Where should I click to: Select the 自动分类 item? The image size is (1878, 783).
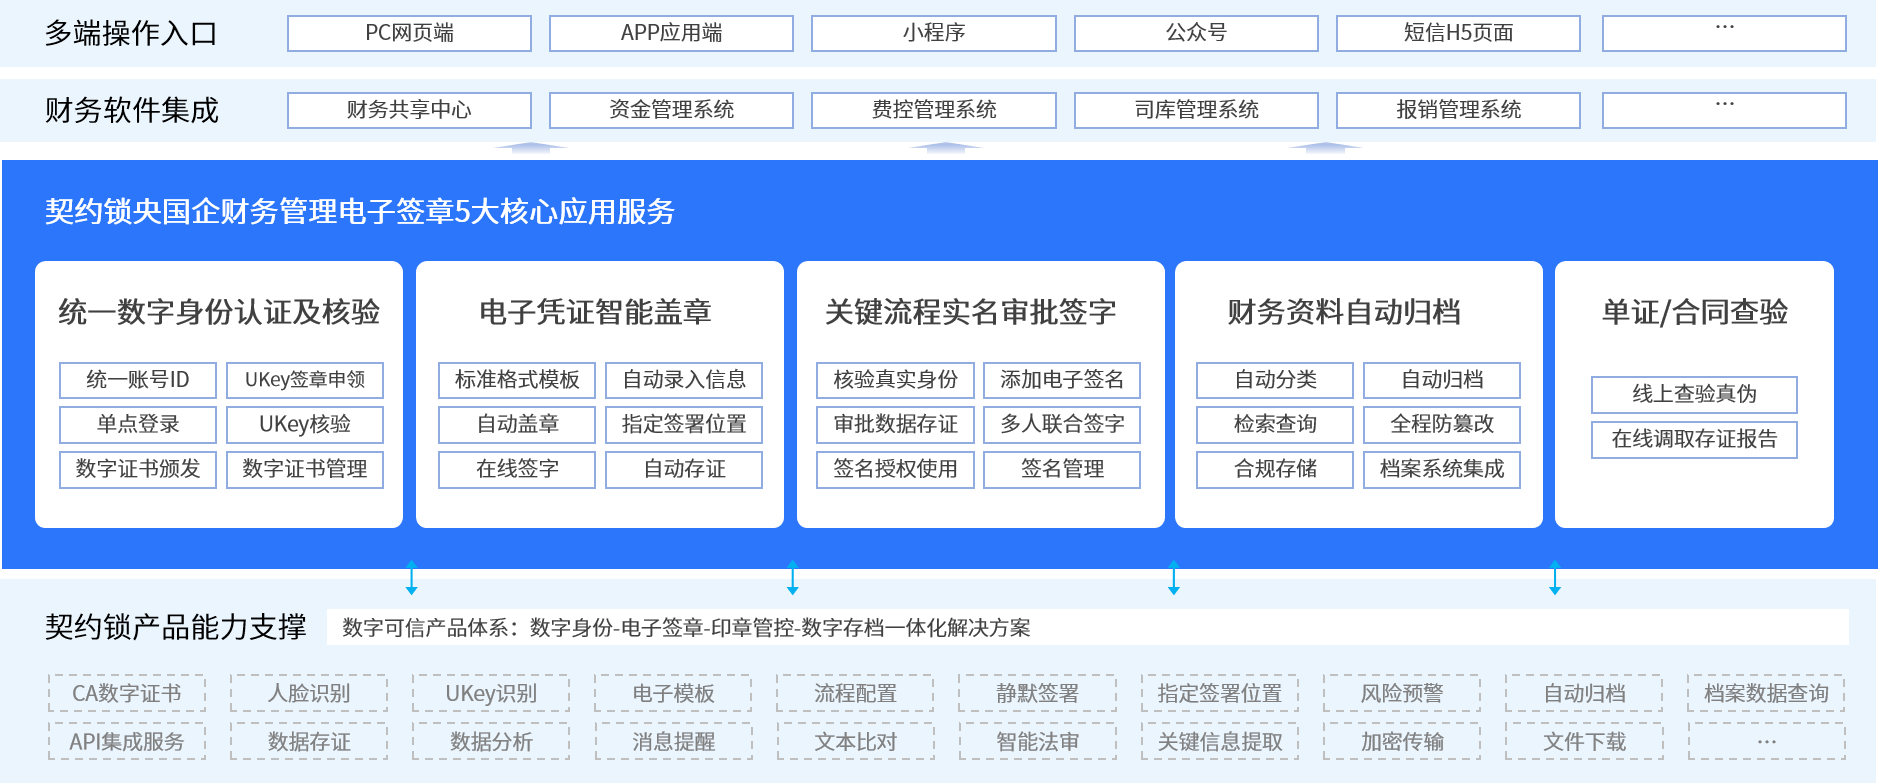pyautogui.click(x=1275, y=380)
